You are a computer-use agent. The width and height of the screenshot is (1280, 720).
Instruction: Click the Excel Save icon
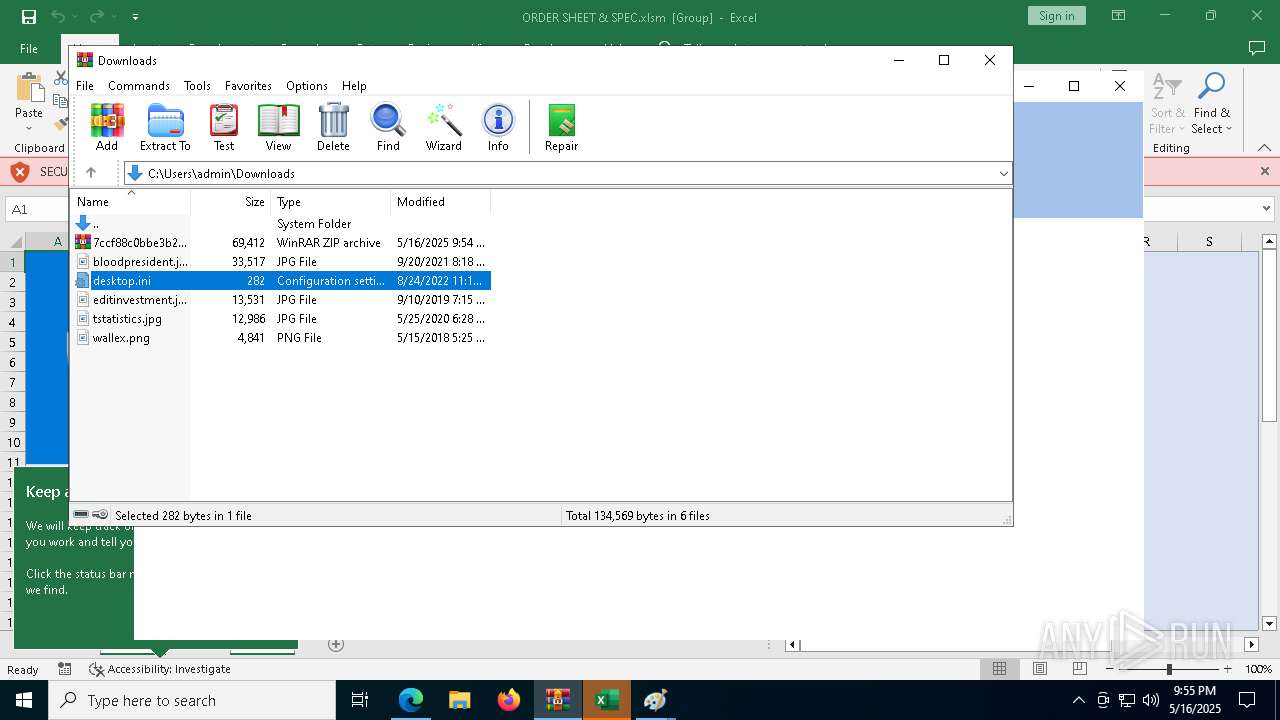coord(28,17)
